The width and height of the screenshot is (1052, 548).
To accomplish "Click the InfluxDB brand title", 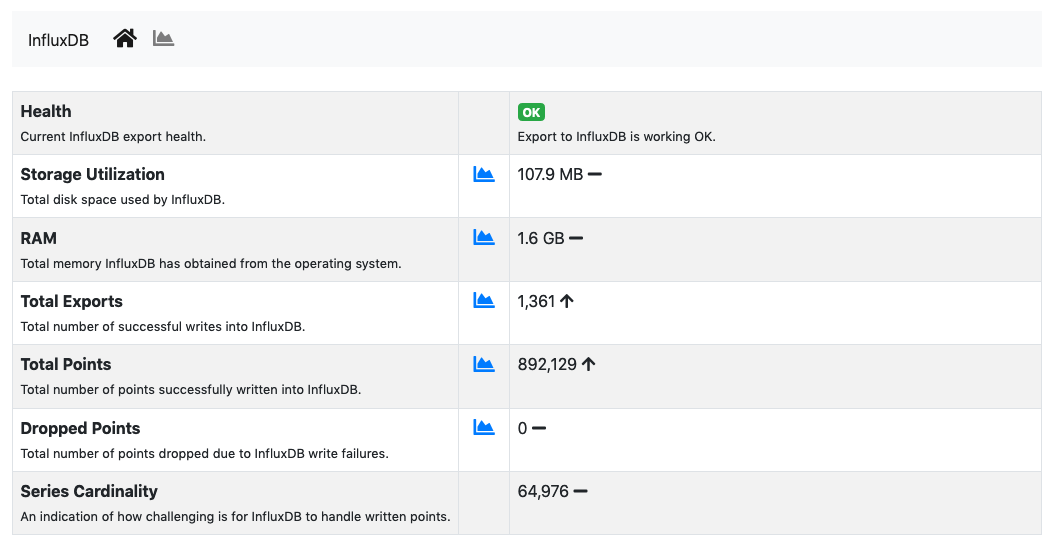I will (58, 40).
